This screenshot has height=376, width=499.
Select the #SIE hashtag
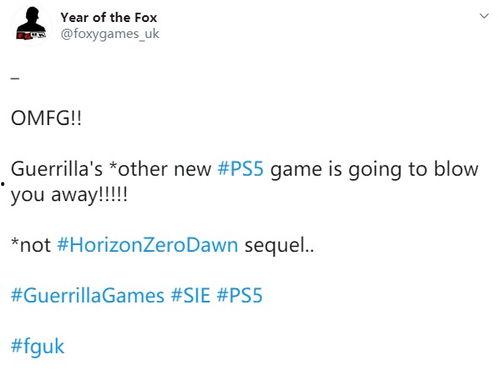(191, 295)
